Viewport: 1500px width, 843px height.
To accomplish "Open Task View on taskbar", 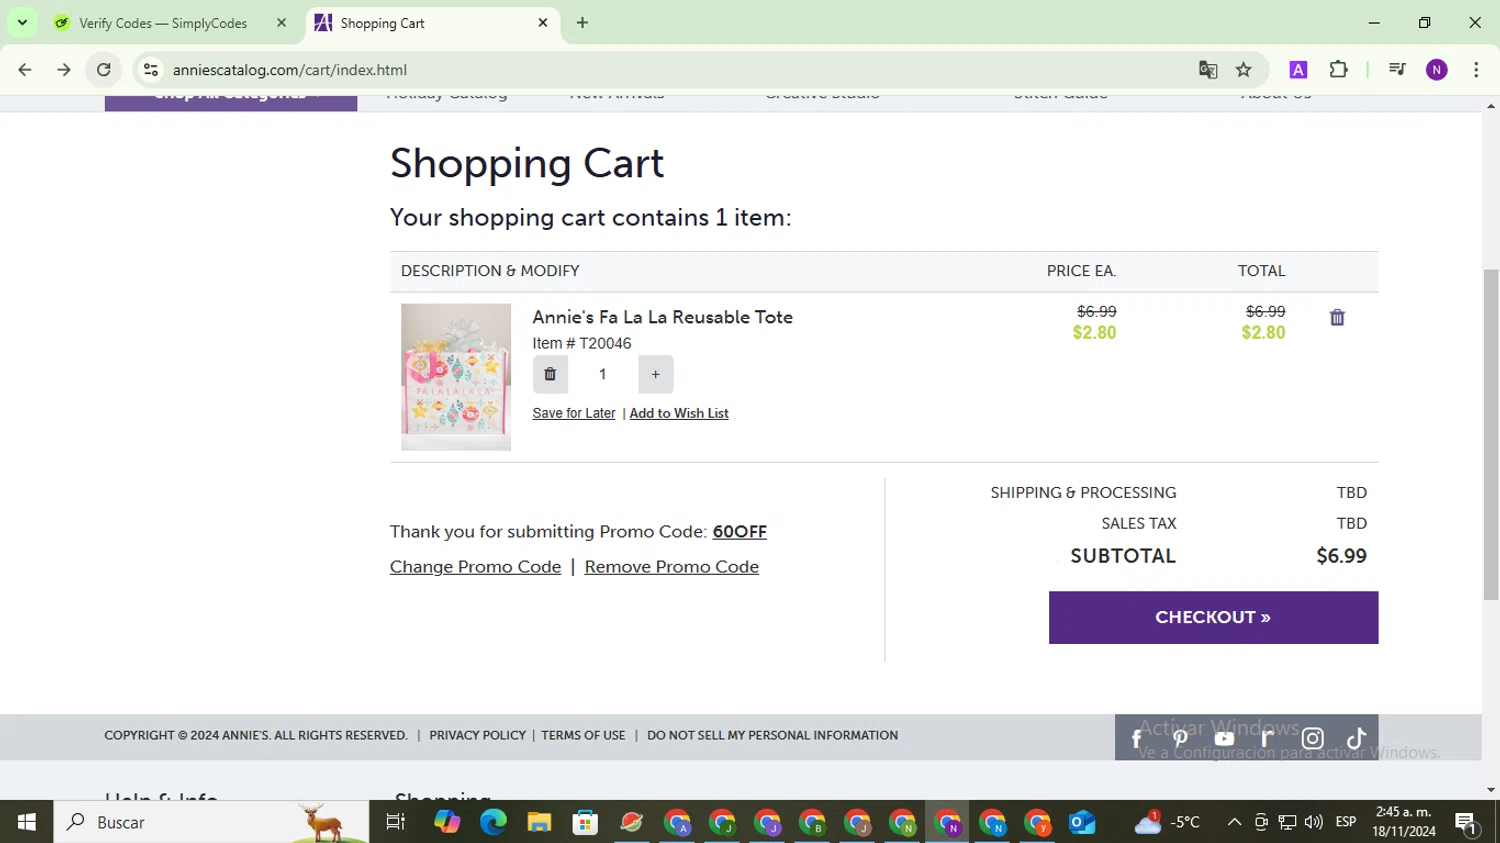I will (x=396, y=822).
